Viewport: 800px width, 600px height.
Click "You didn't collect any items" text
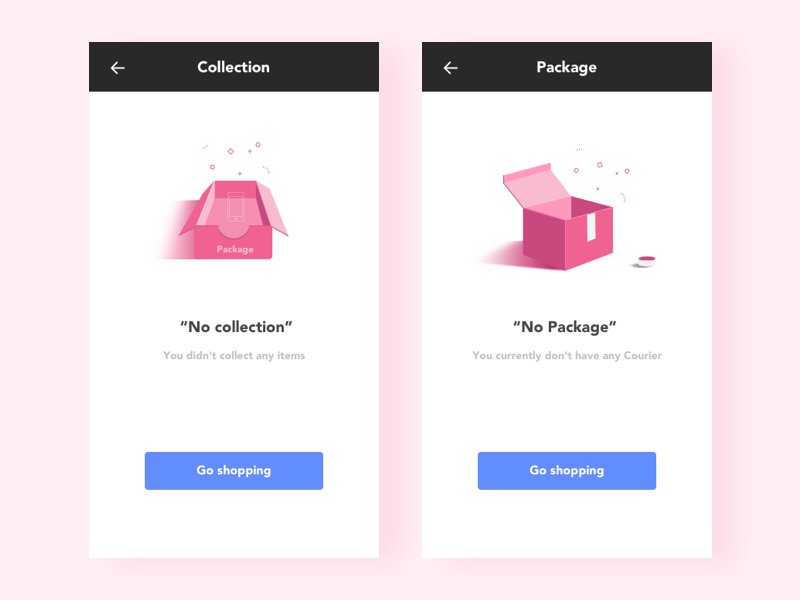tap(234, 356)
